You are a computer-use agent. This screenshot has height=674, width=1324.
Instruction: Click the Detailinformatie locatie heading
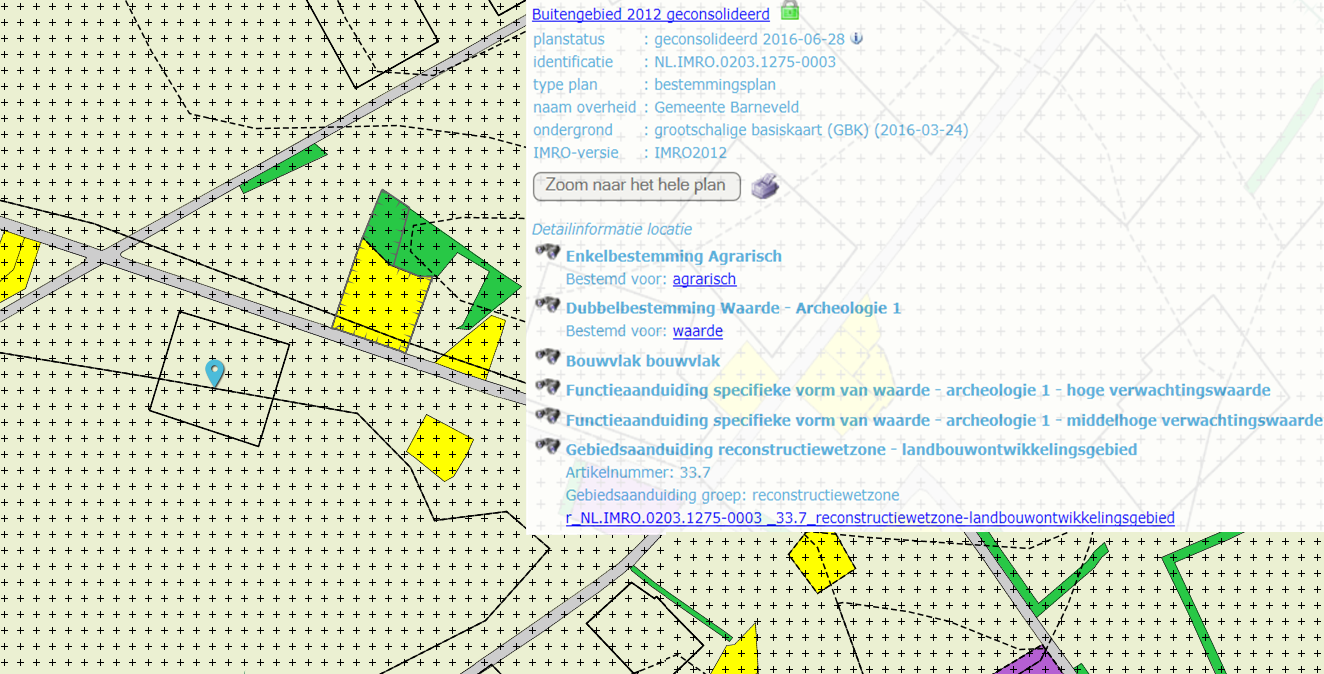coord(612,229)
